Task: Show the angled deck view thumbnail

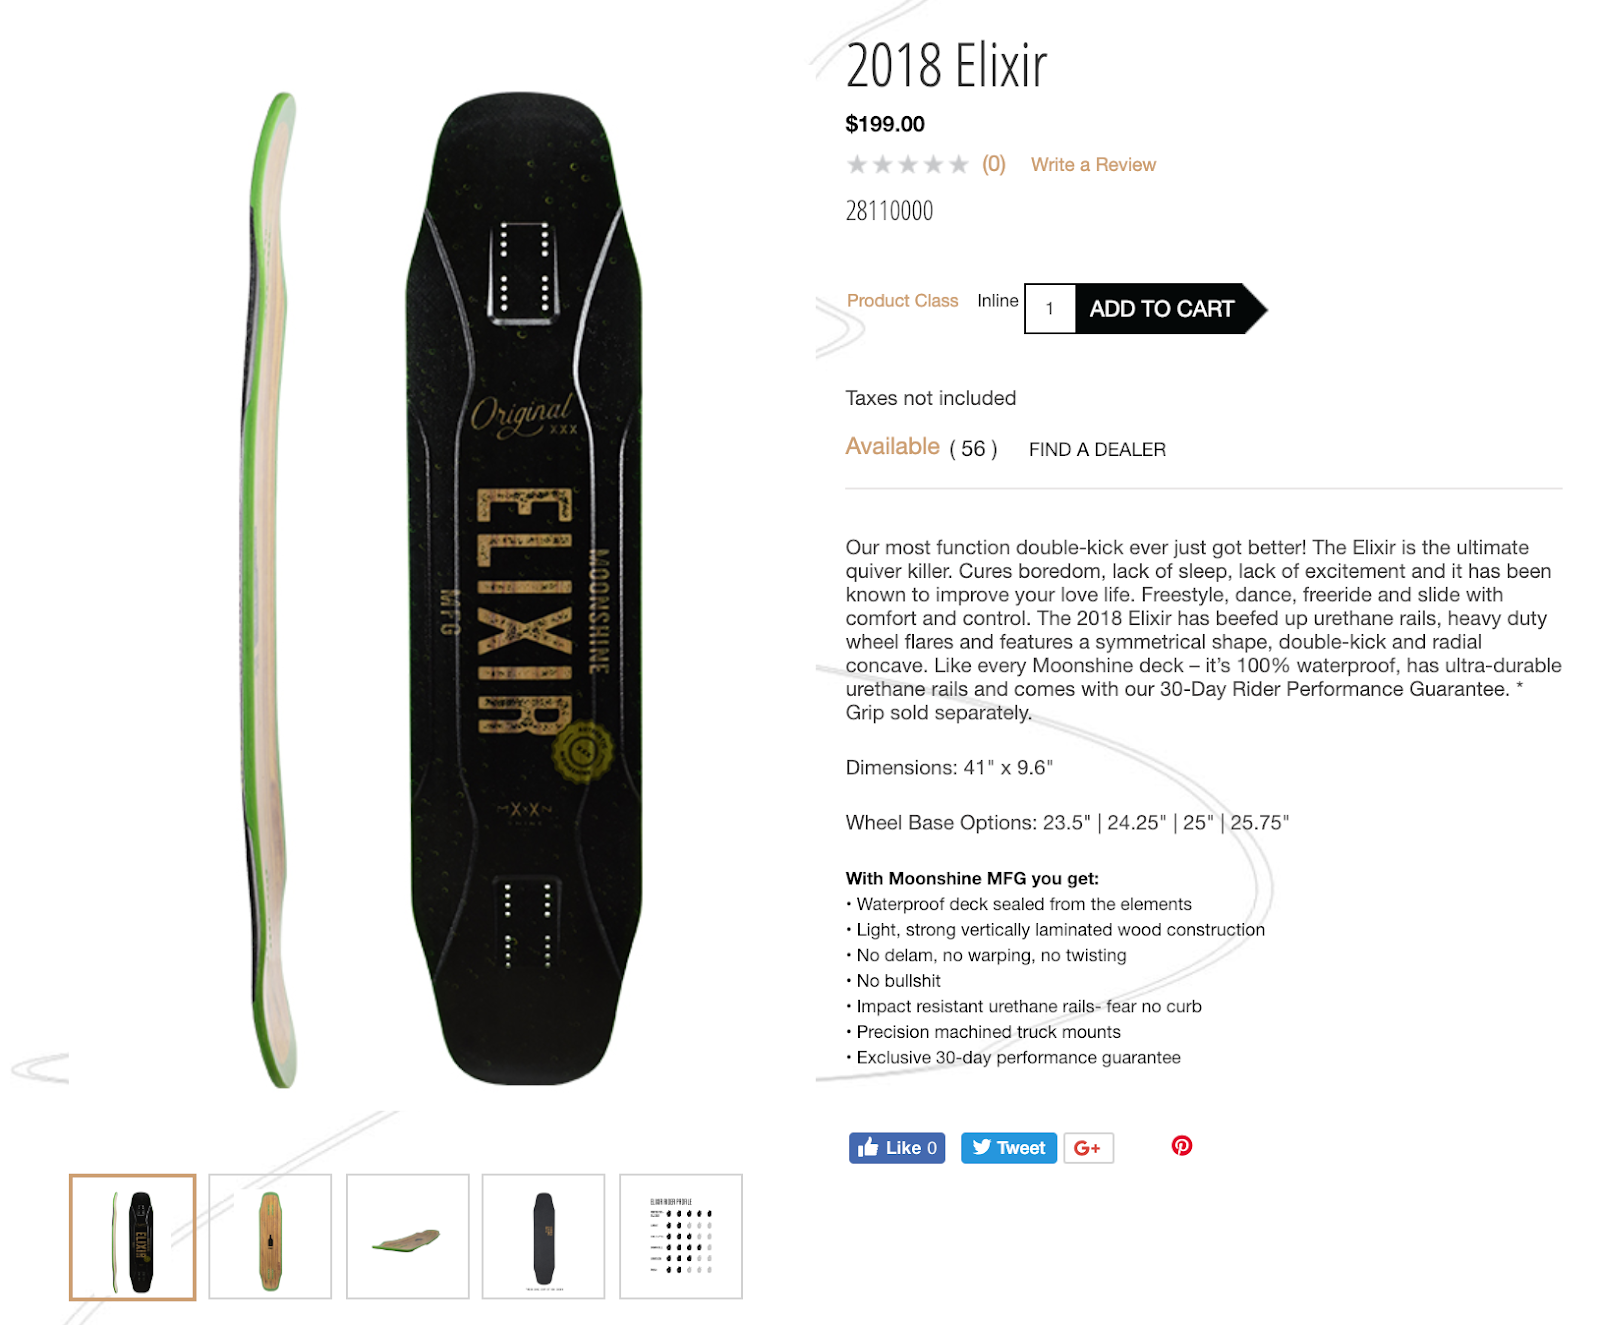Action: pos(407,1237)
